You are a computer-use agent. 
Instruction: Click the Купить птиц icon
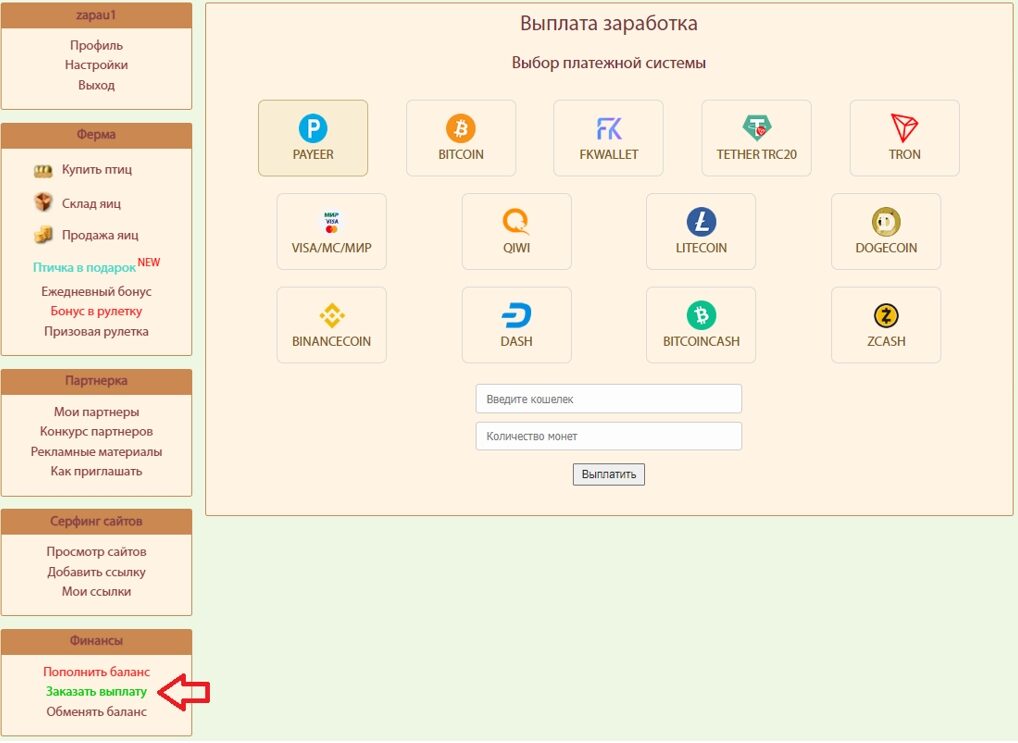point(43,171)
